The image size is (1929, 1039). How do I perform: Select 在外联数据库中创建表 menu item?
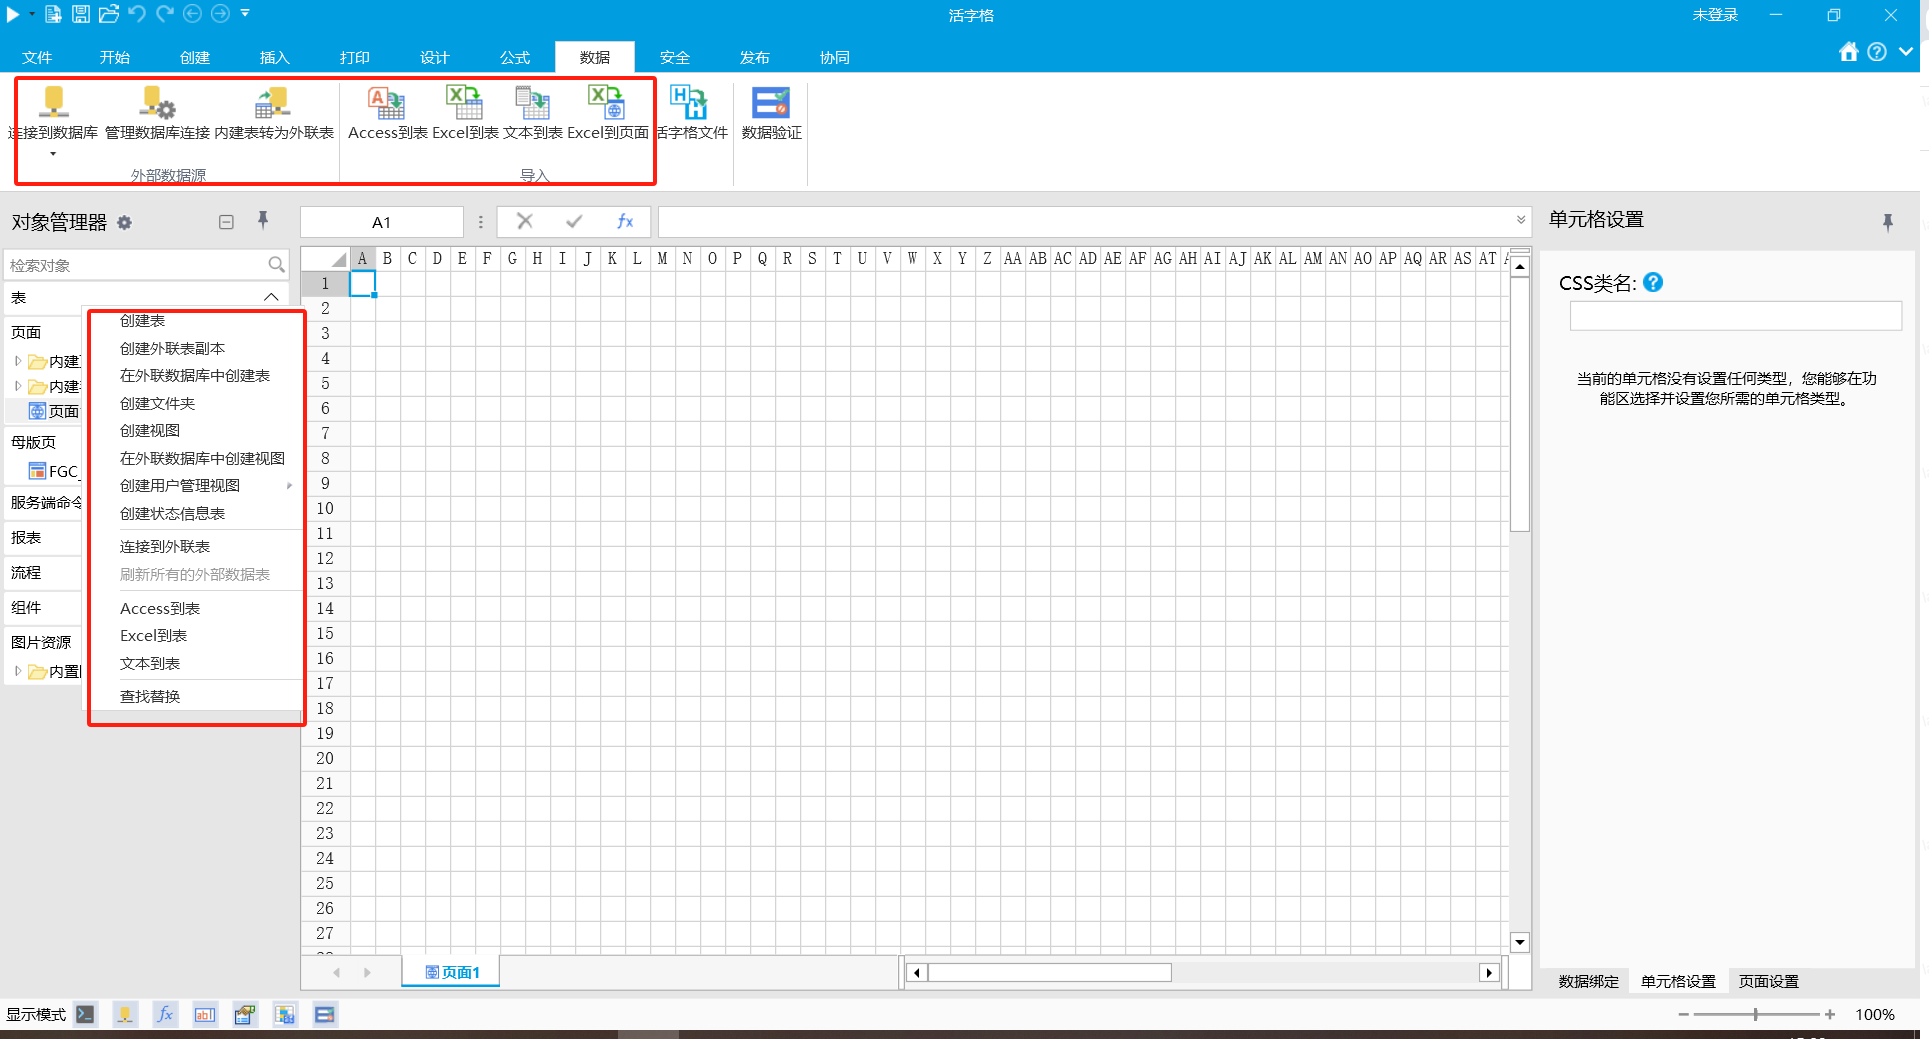point(196,375)
